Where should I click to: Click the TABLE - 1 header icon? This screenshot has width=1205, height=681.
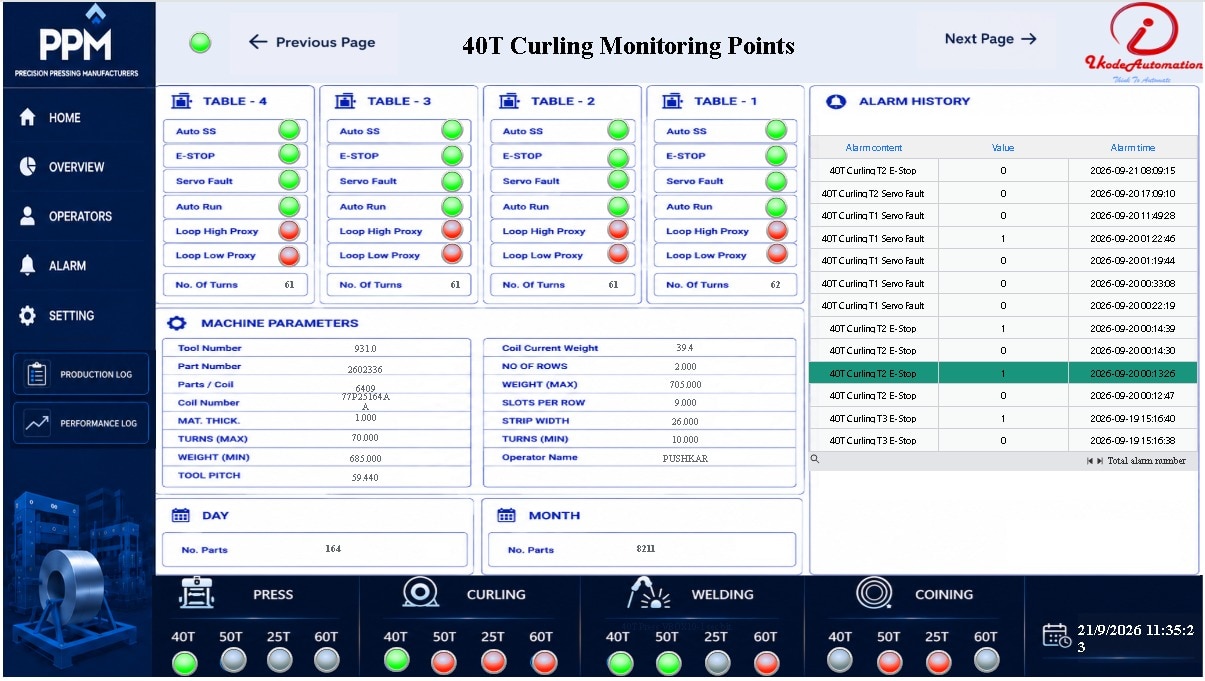coord(672,101)
